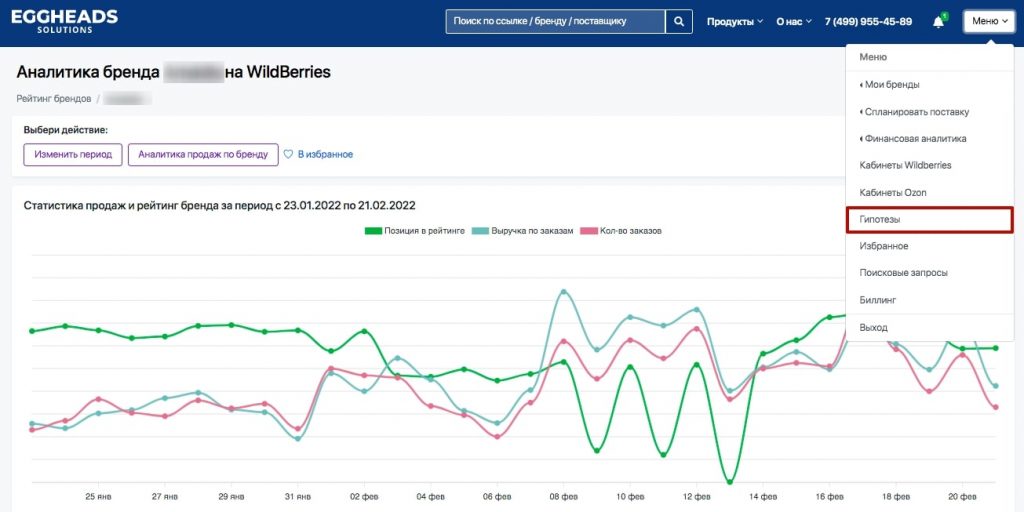This screenshot has height=512, width=1024.
Task: Click the pink Кол-во заказов swatch
Action: [x=588, y=231]
